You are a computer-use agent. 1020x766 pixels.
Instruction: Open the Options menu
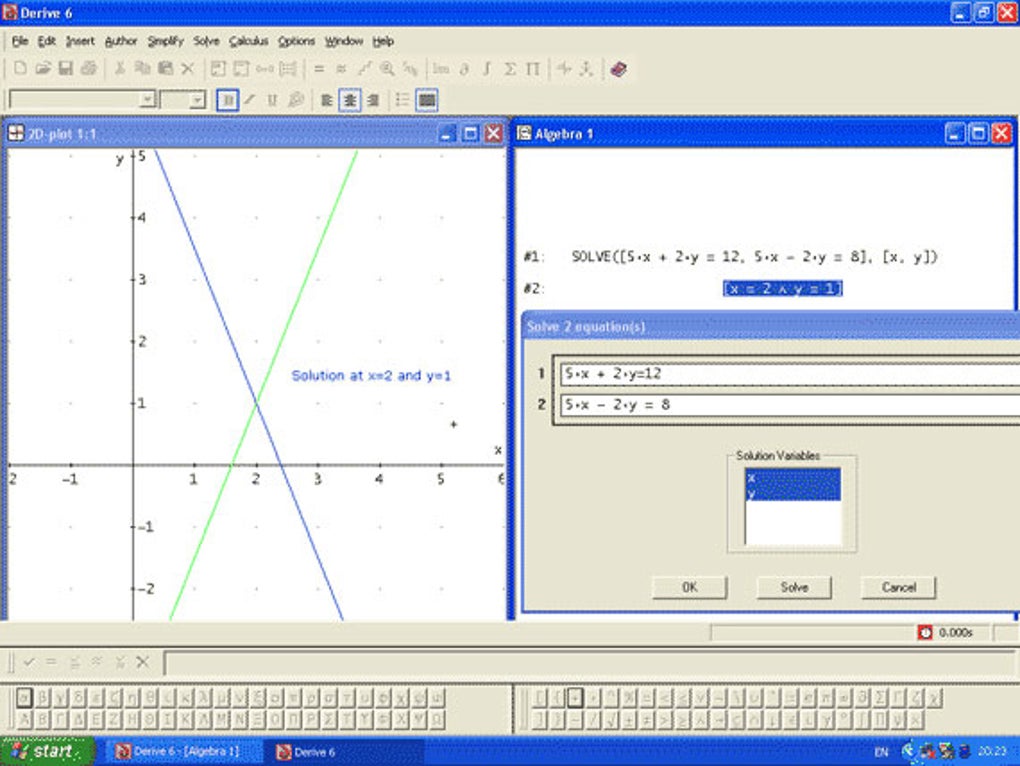pyautogui.click(x=296, y=41)
